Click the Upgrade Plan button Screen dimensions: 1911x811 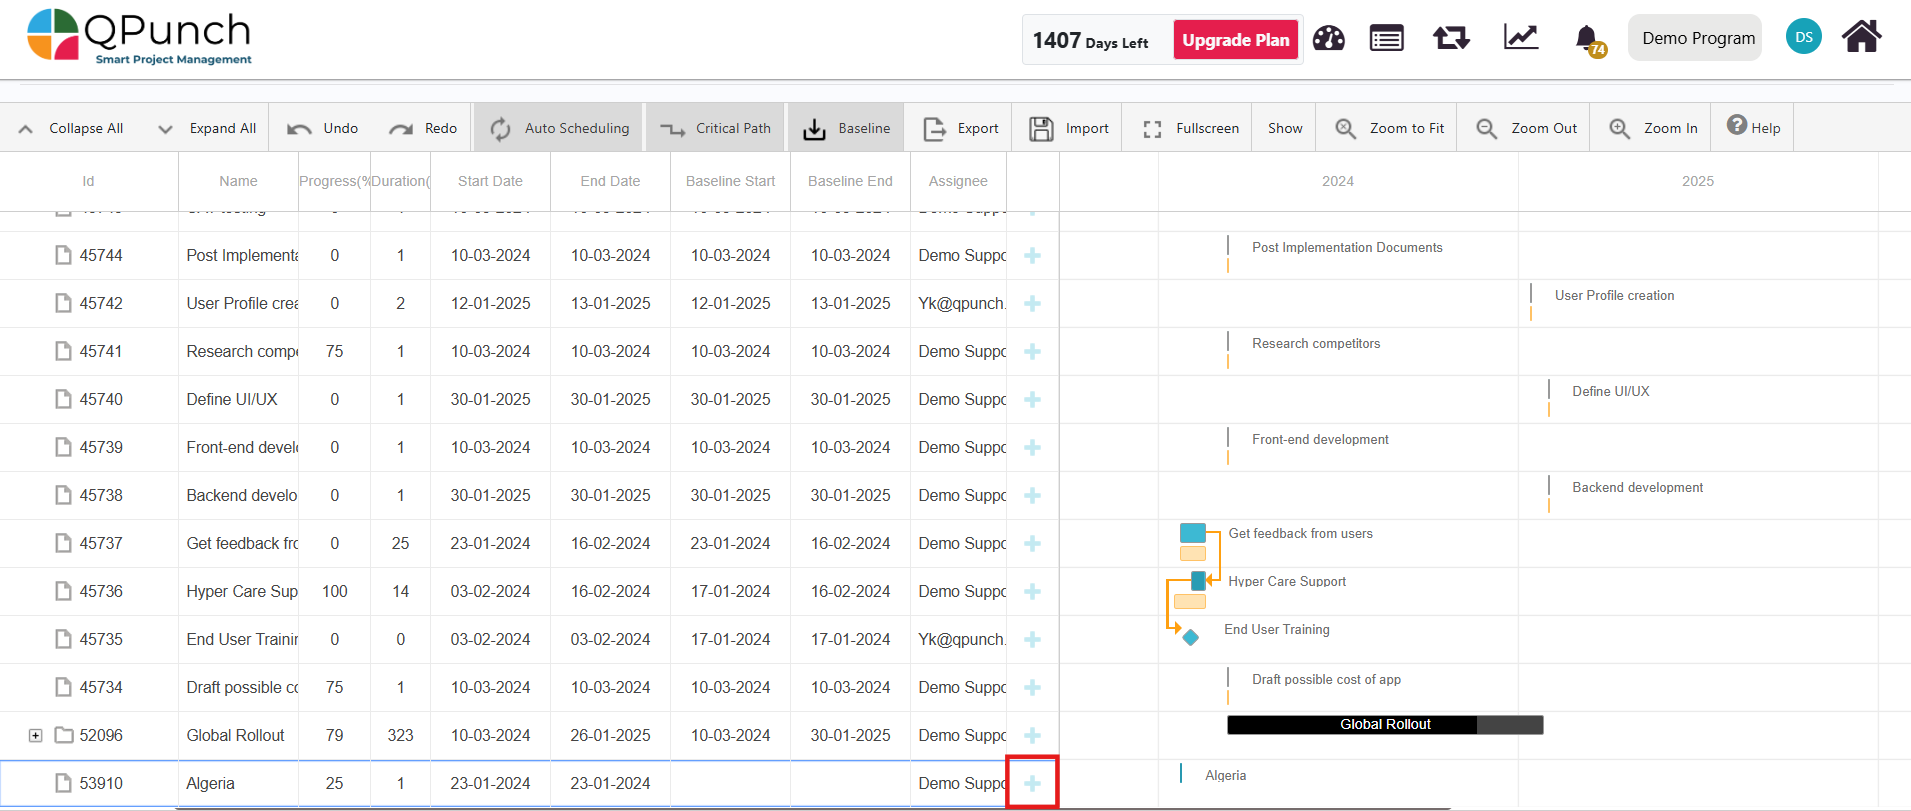coord(1235,40)
